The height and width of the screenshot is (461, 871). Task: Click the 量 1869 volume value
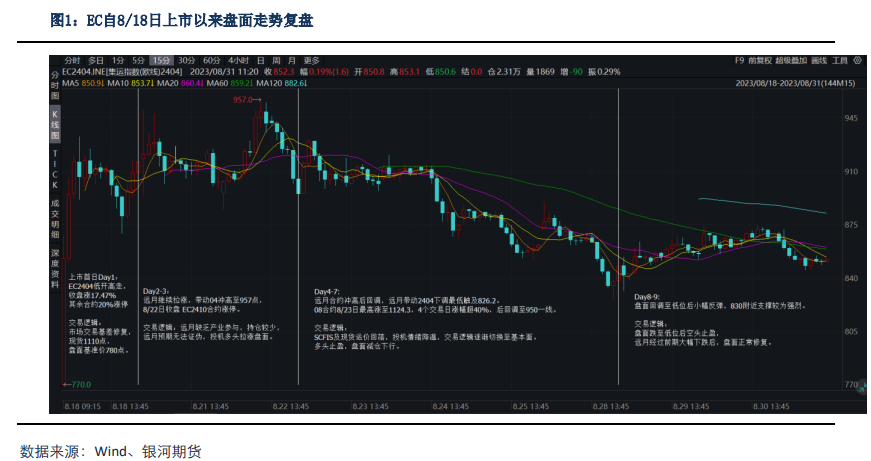tap(540, 72)
